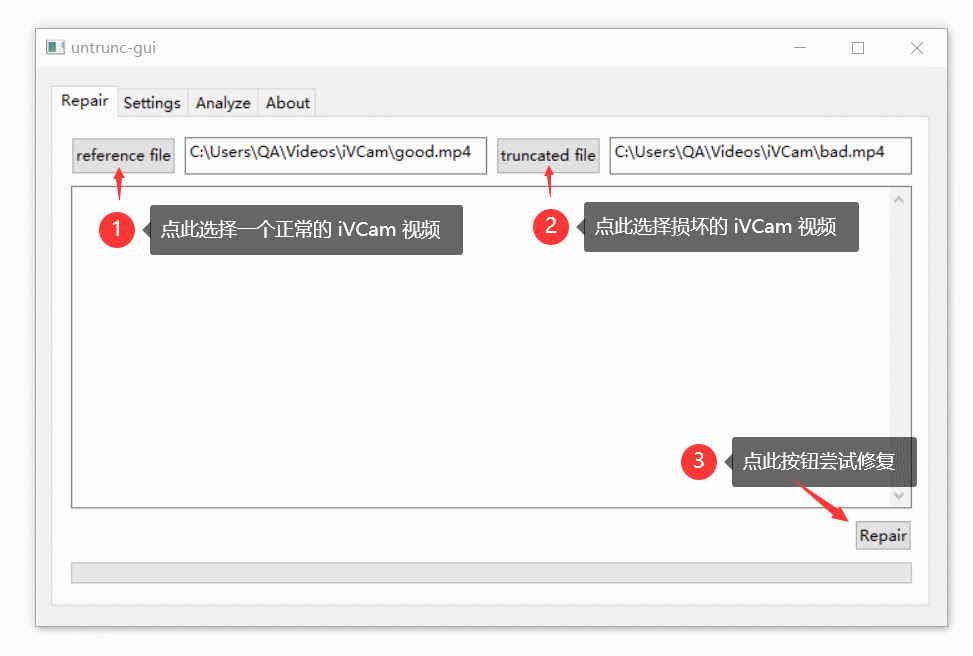Open the Settings tab
The height and width of the screenshot is (656, 973).
click(x=152, y=103)
